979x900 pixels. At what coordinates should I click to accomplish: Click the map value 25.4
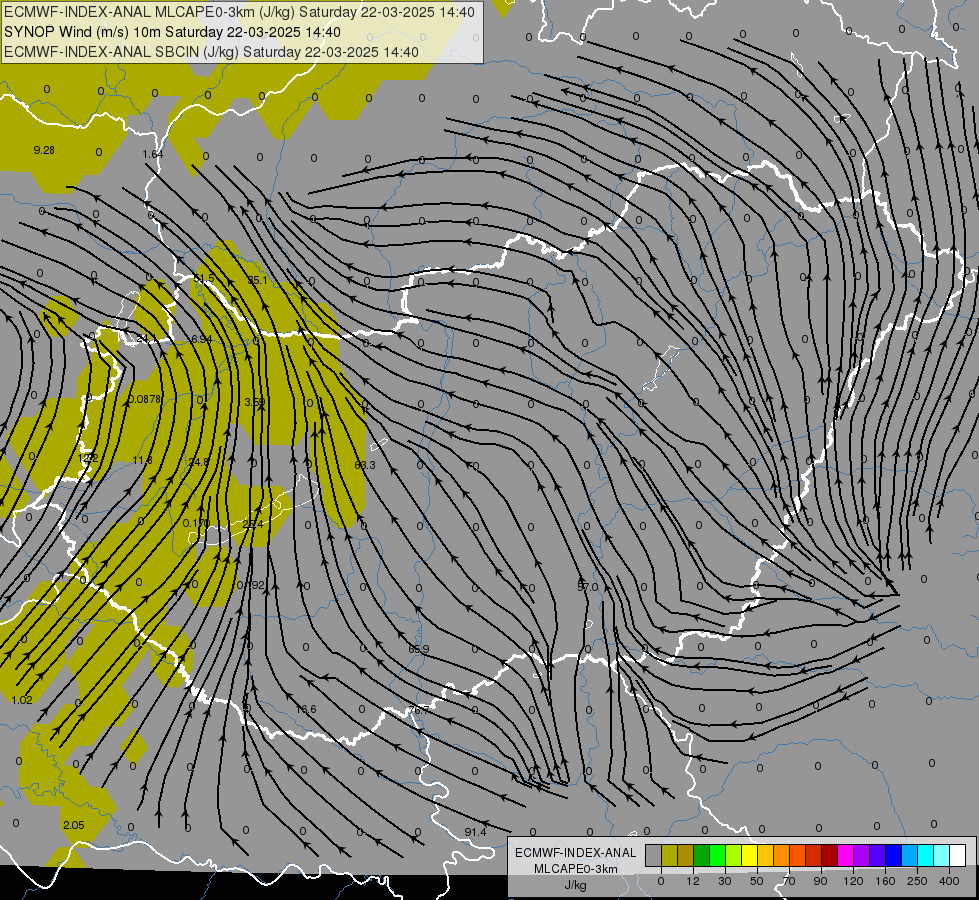(252, 524)
